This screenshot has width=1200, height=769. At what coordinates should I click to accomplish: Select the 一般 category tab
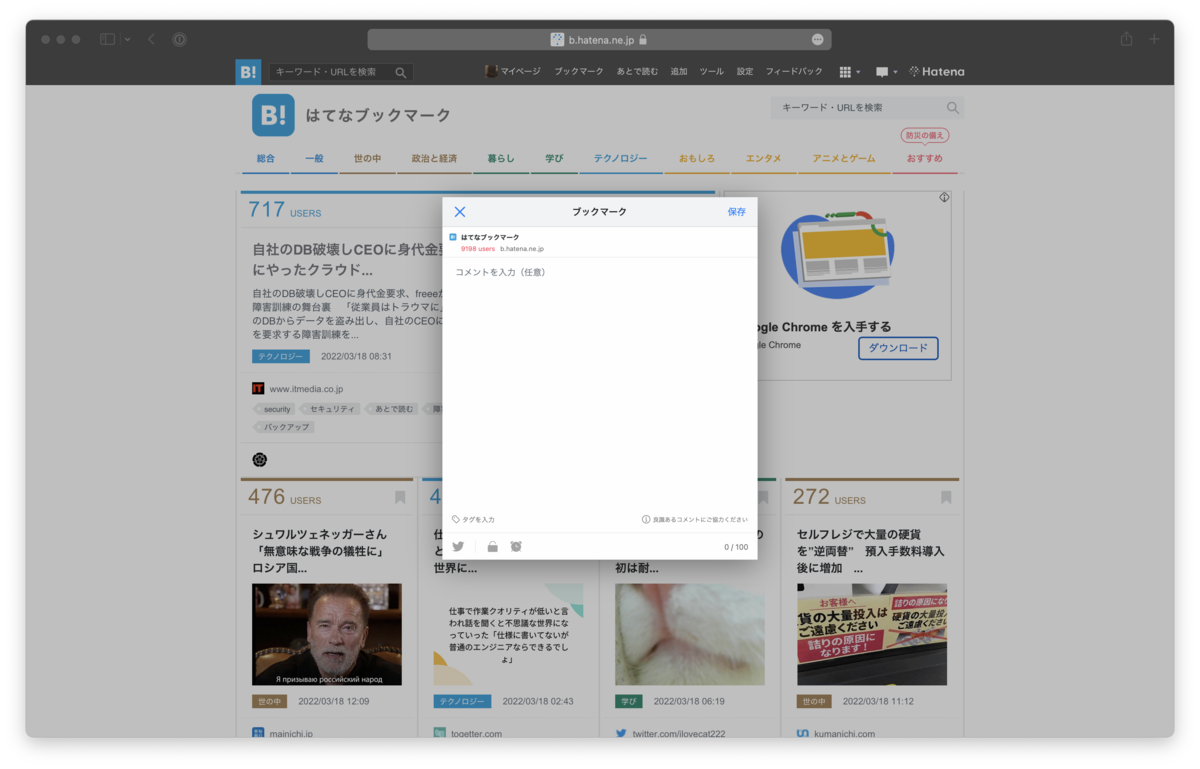314,159
